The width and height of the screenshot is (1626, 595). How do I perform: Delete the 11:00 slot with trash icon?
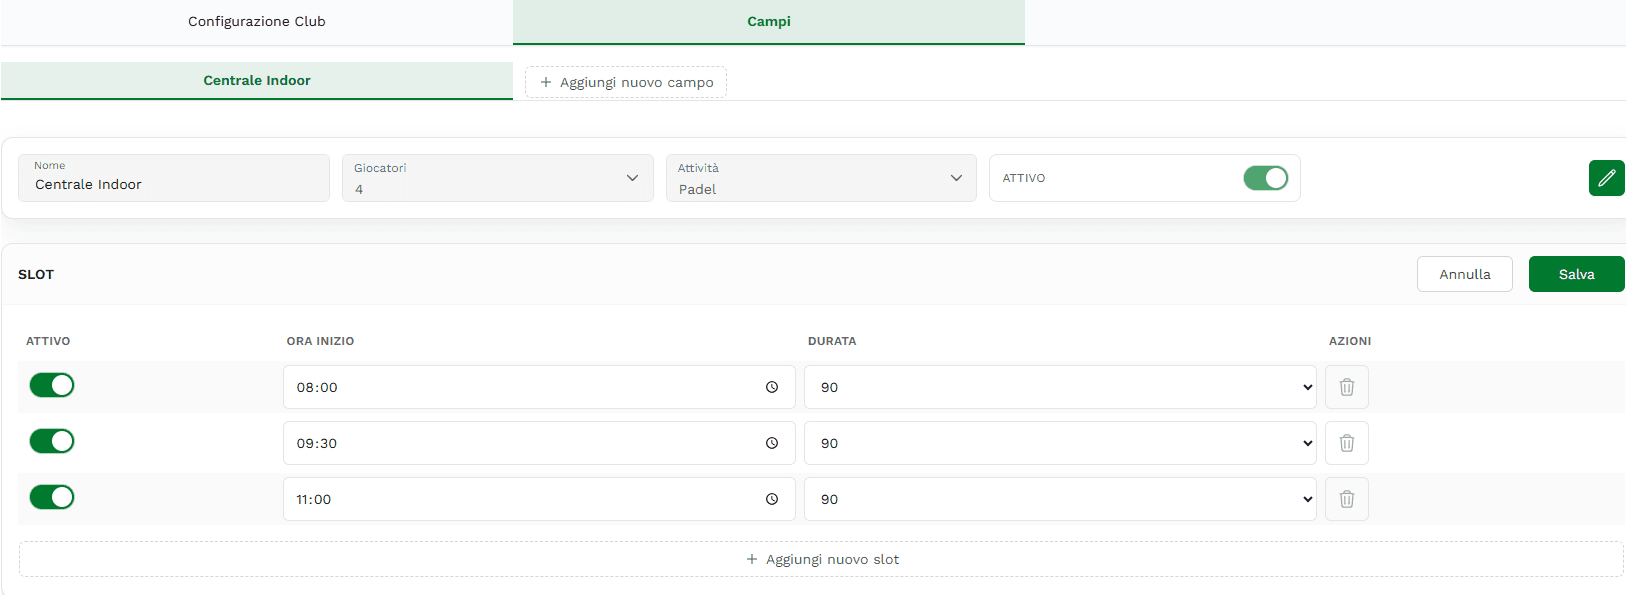(x=1346, y=499)
